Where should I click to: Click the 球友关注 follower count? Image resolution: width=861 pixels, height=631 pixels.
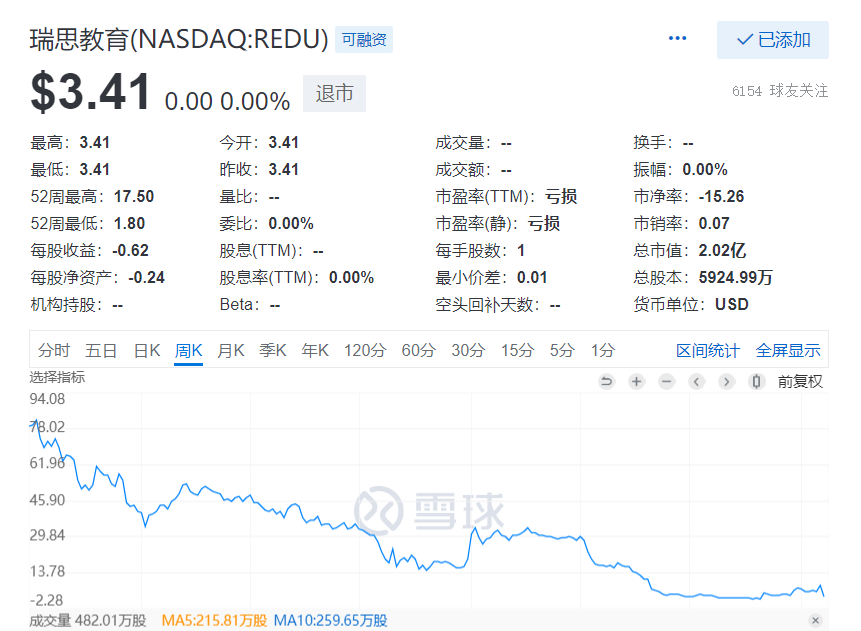click(780, 91)
